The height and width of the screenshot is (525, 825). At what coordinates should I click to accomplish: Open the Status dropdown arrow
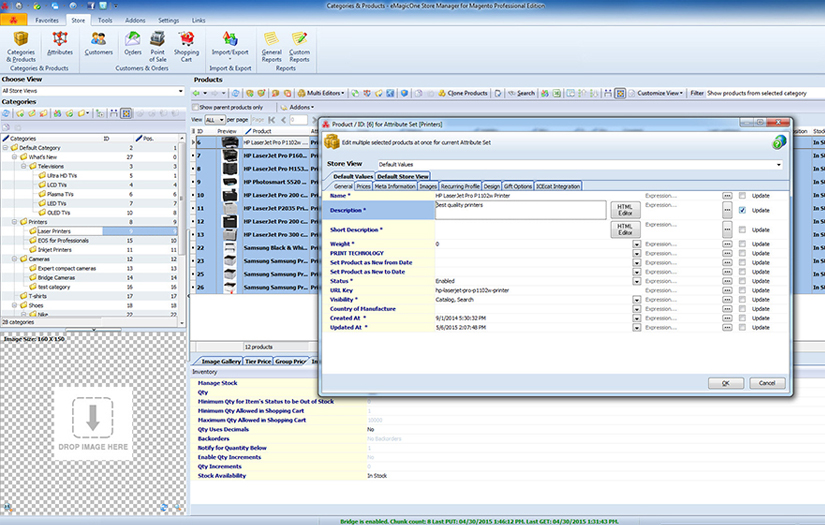[x=636, y=281]
